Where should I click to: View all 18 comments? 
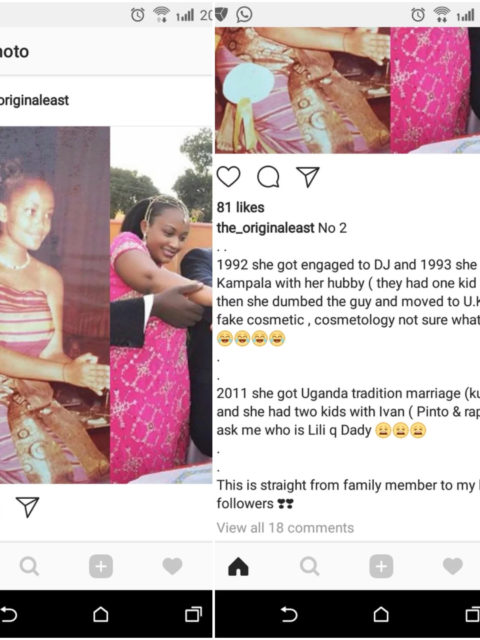click(x=285, y=528)
